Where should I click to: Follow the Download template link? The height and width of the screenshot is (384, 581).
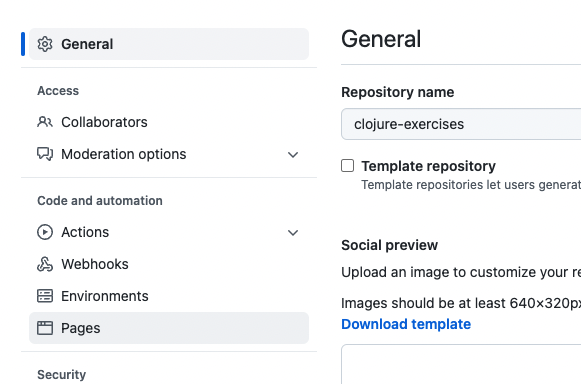coord(406,324)
